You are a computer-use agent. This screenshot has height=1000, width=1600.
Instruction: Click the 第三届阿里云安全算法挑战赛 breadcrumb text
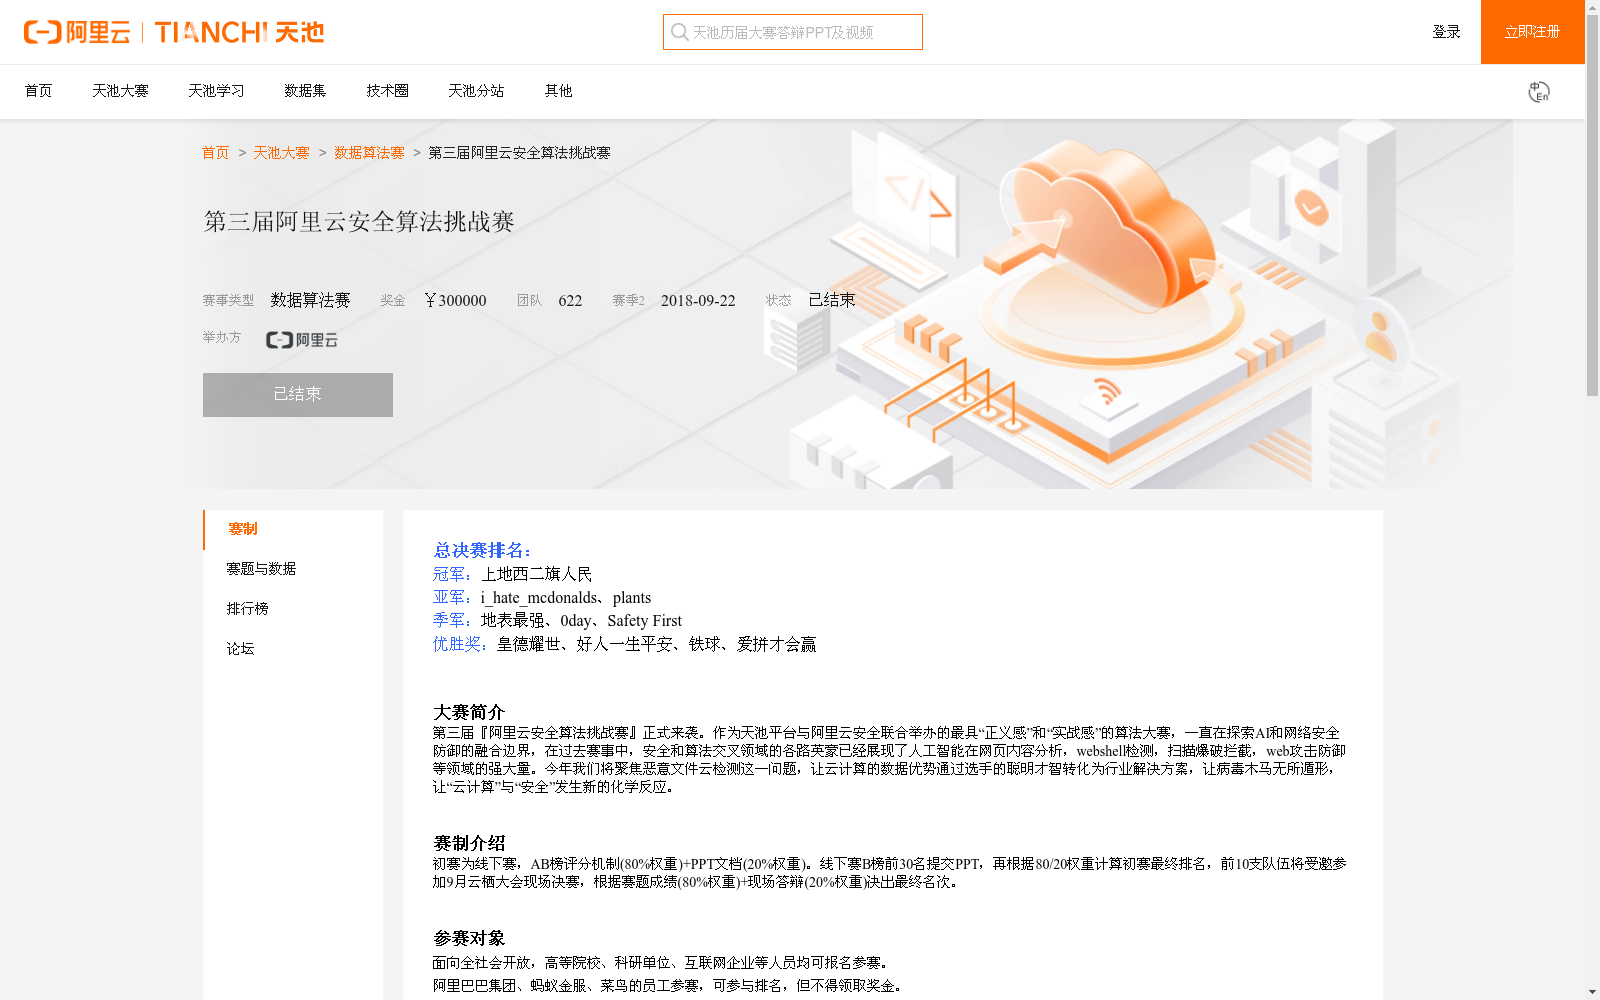tap(519, 153)
